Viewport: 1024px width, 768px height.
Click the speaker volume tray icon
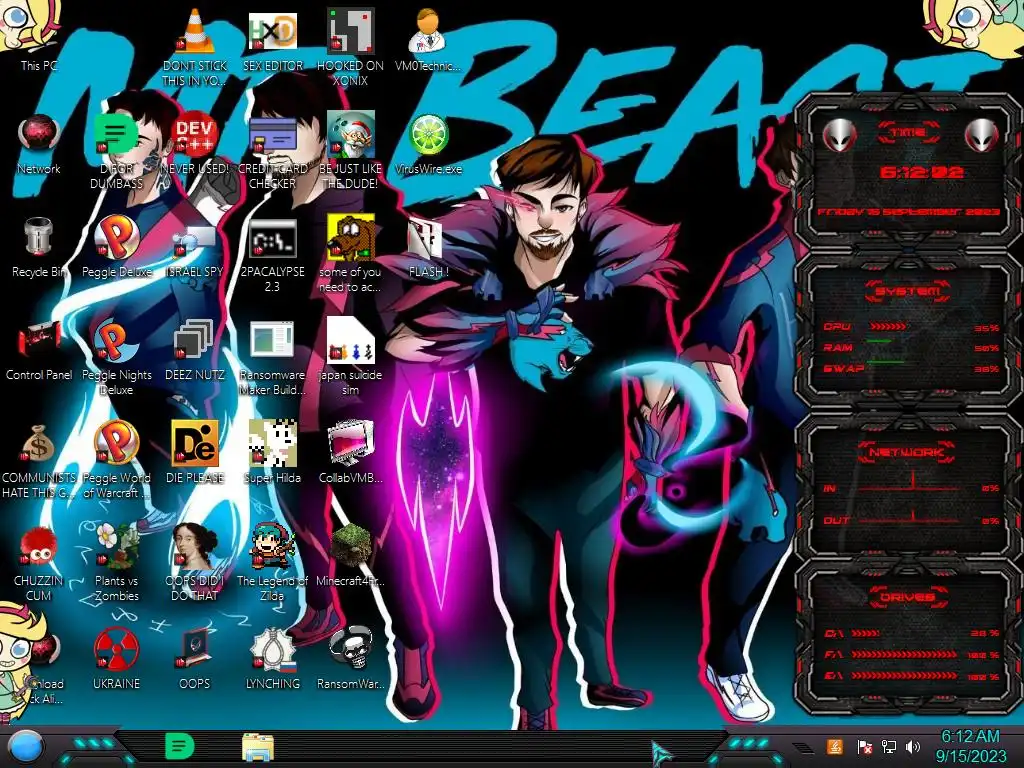(913, 746)
